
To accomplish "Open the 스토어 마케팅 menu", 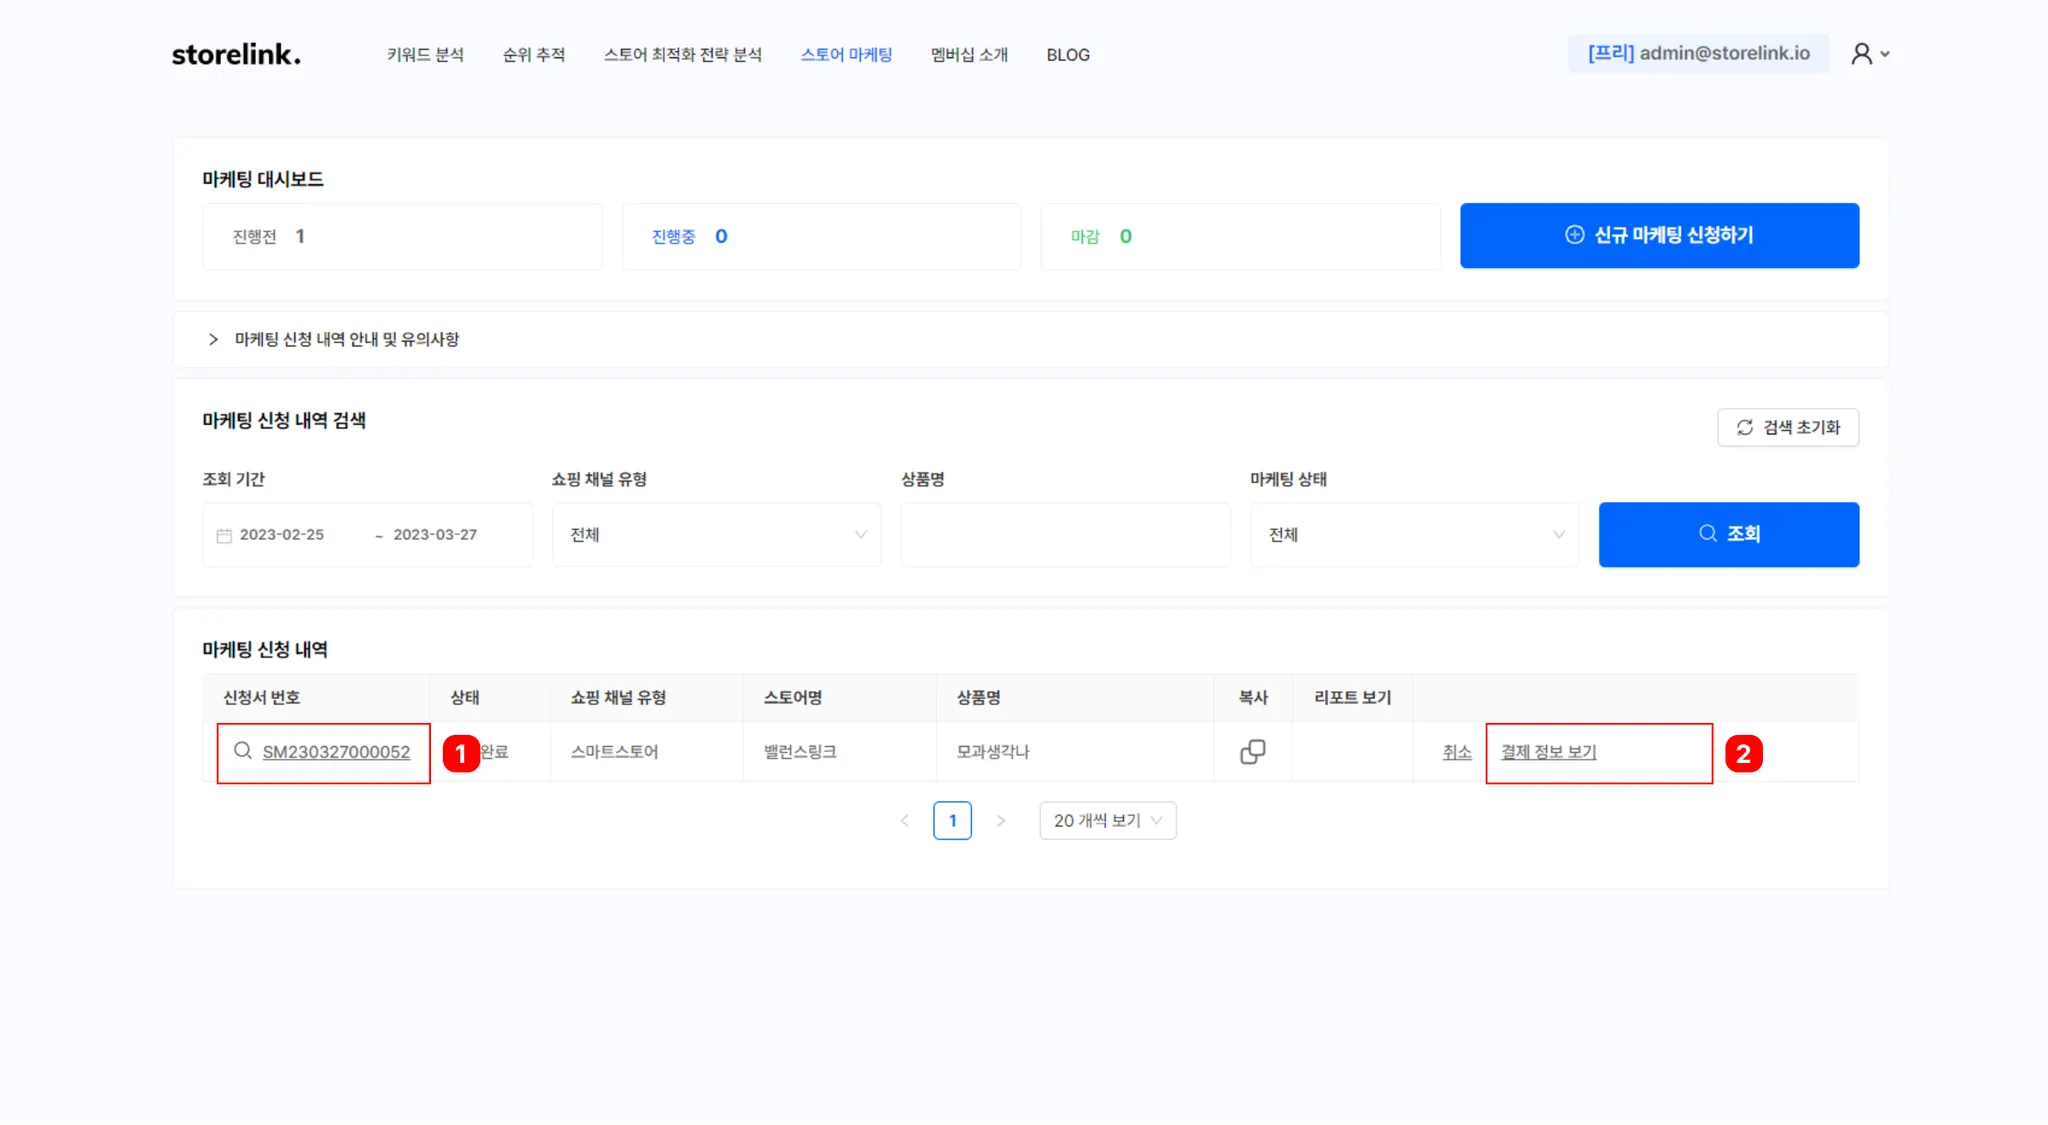I will (x=846, y=55).
